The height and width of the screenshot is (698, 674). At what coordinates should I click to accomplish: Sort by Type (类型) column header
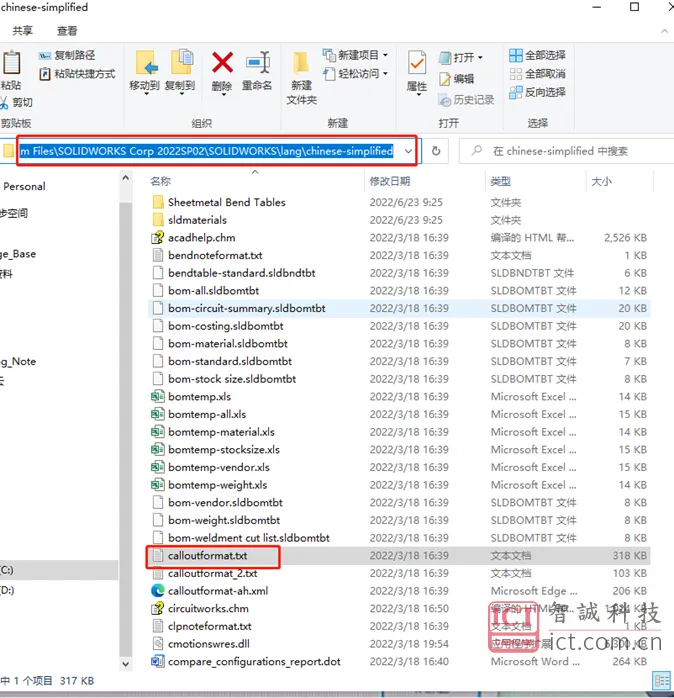point(501,181)
